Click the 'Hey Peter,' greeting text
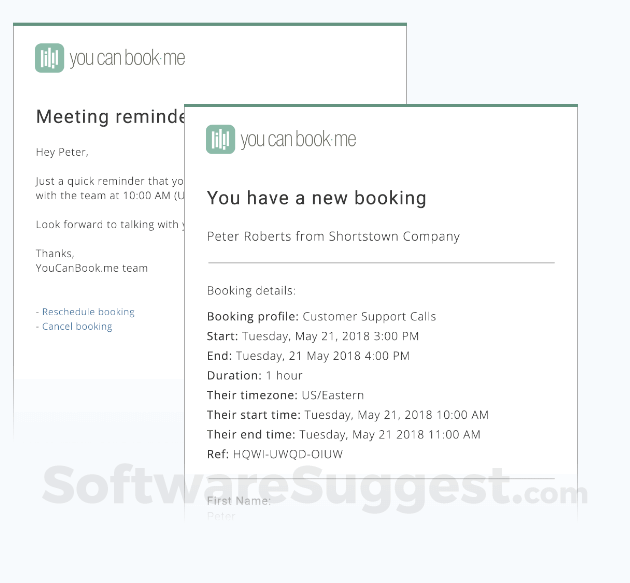Viewport: 630px width, 583px height. click(x=62, y=152)
